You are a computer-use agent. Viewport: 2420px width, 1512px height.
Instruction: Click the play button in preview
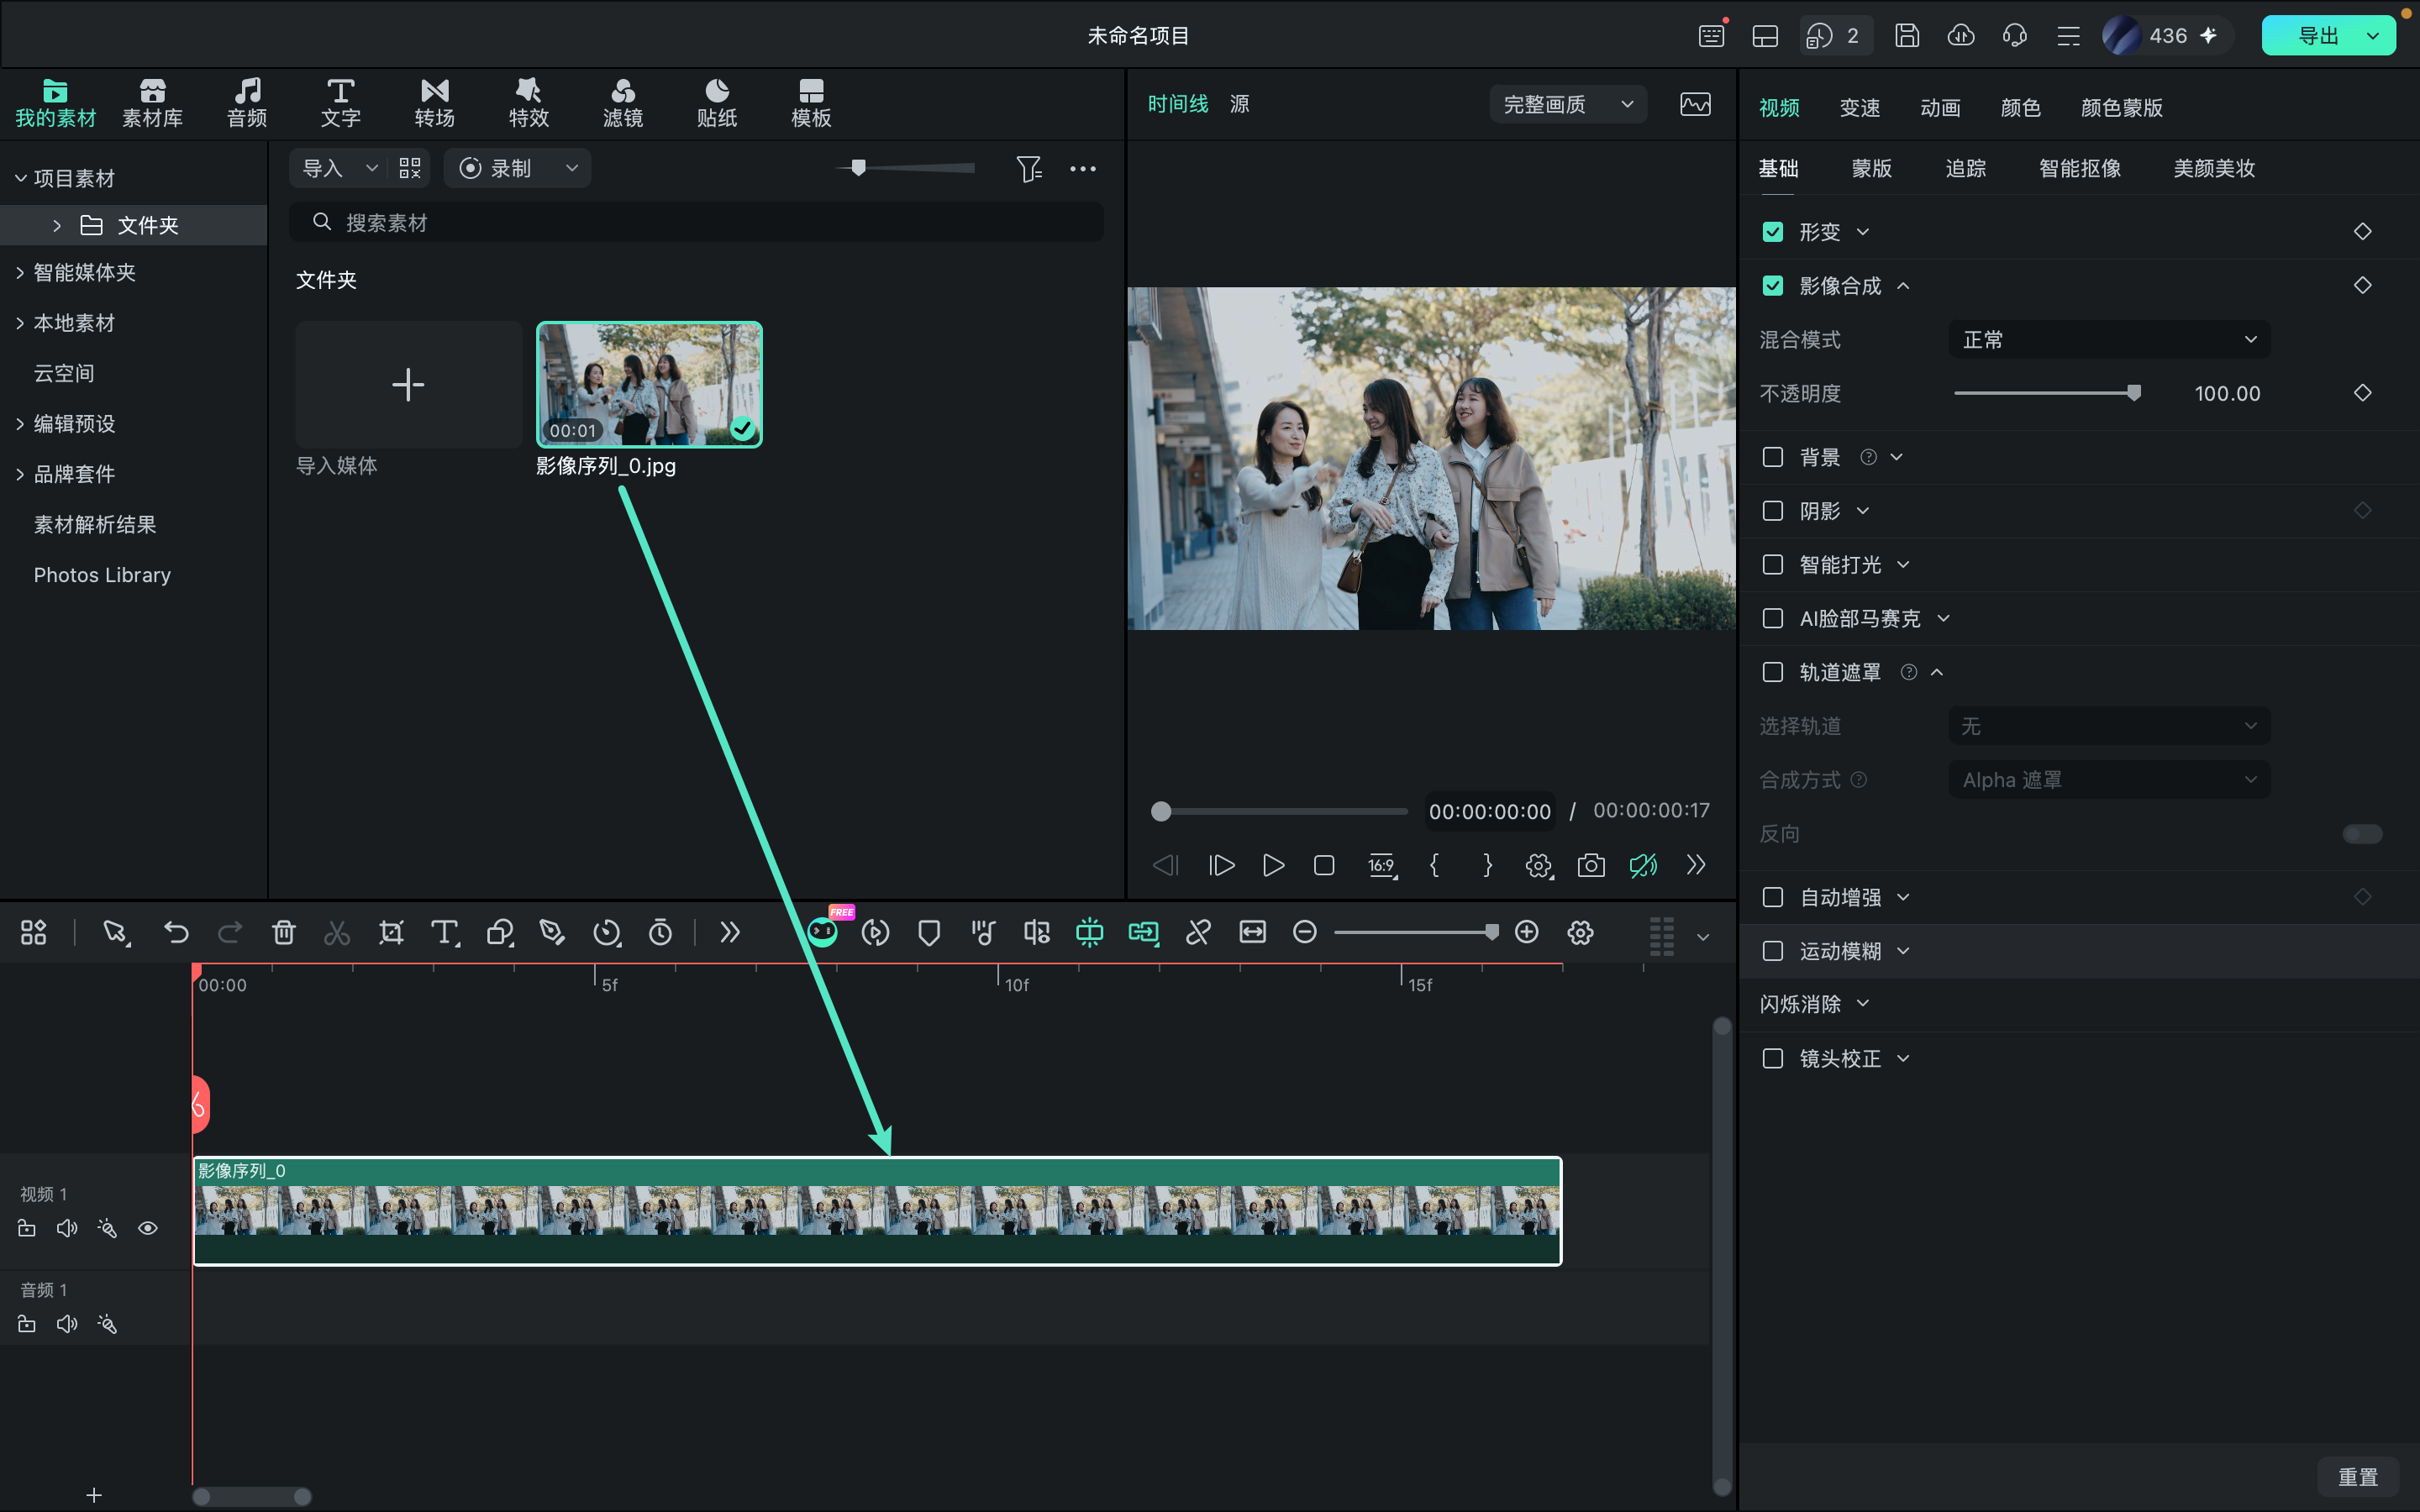pos(1273,865)
